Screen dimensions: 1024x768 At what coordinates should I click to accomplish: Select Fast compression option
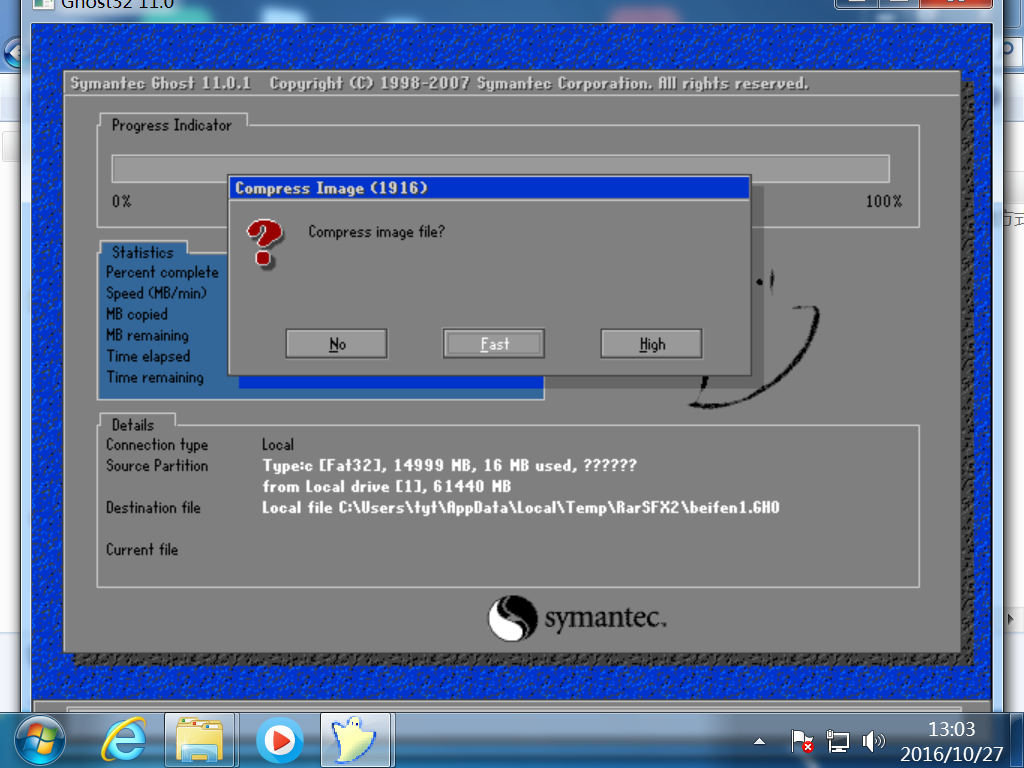click(x=494, y=344)
